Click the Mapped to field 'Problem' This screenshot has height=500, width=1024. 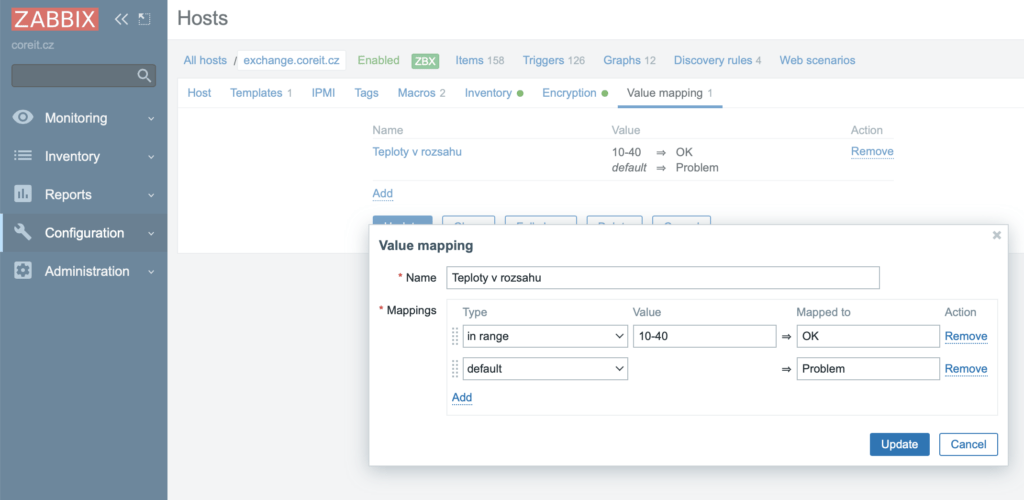click(x=868, y=369)
